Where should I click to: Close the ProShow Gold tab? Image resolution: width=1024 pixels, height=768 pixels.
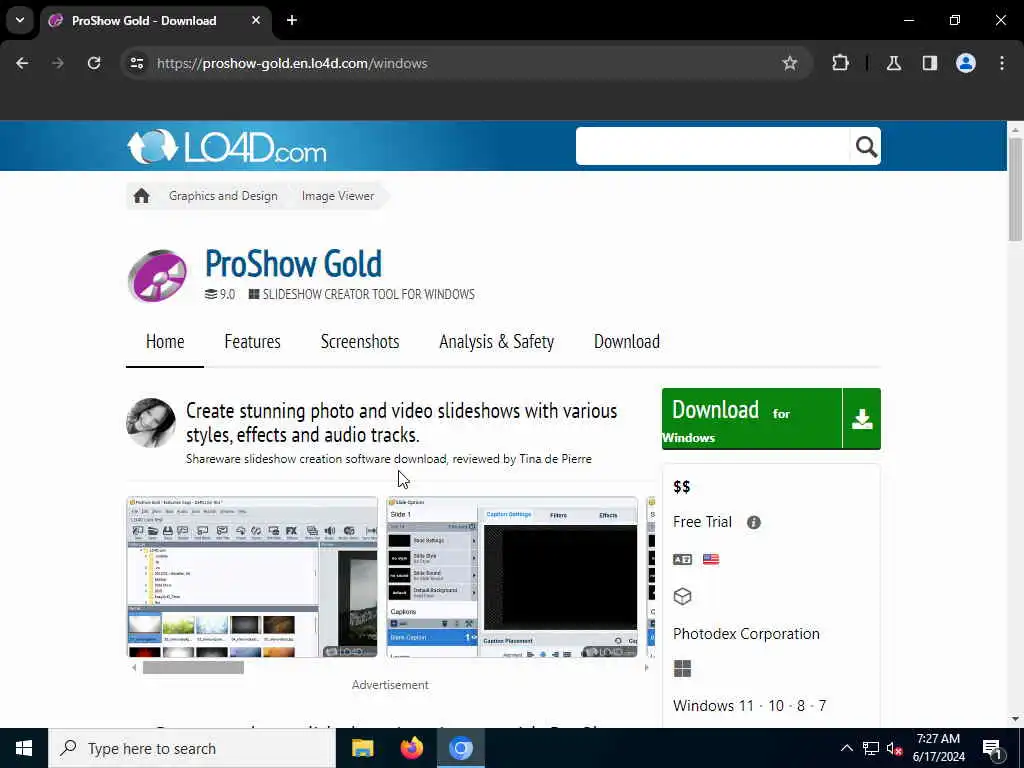click(x=256, y=20)
